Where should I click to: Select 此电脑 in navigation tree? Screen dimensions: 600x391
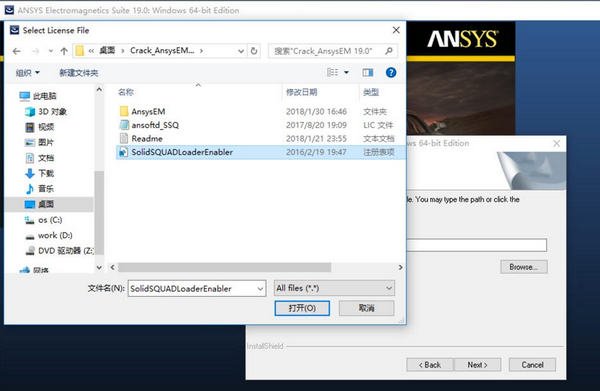(x=38, y=96)
